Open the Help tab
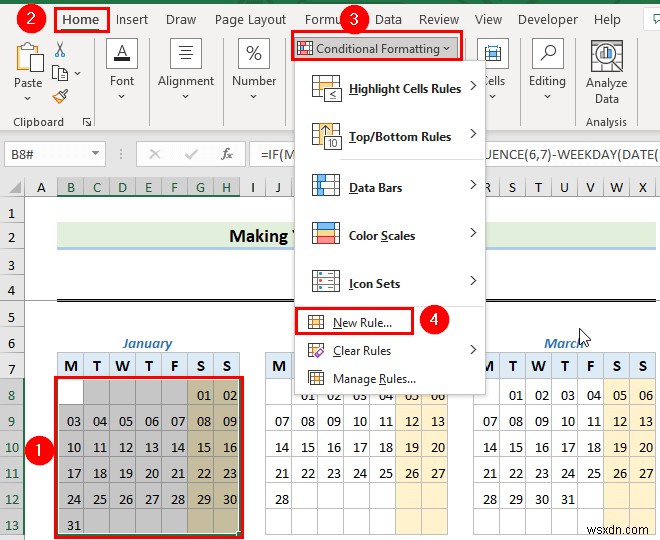This screenshot has height=540, width=660. [x=607, y=20]
